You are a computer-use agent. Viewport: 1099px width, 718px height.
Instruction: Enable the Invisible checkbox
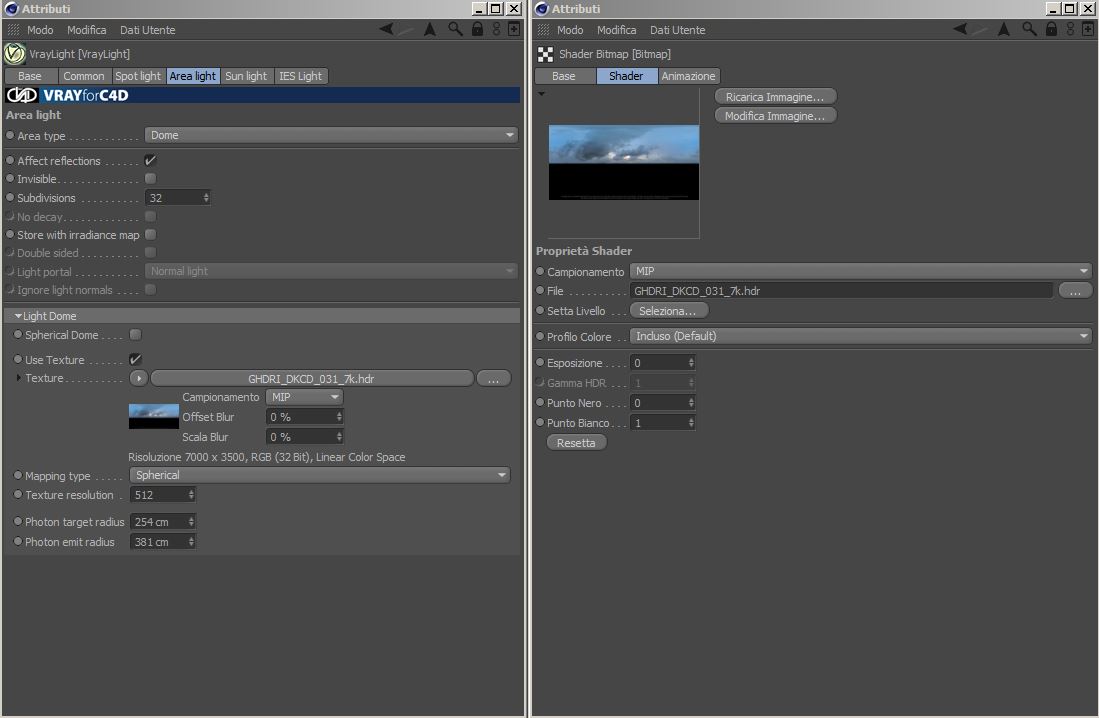(150, 179)
